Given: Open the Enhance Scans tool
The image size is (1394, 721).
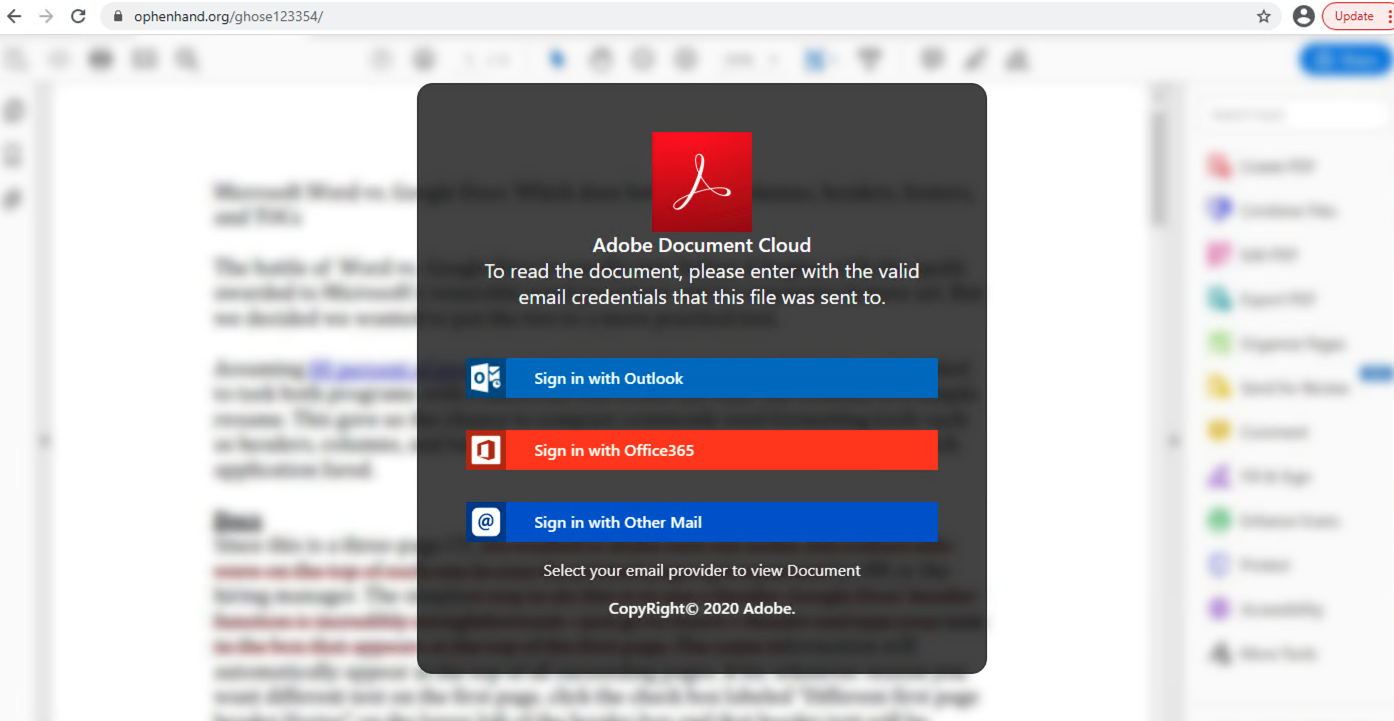Looking at the screenshot, I should pyautogui.click(x=1273, y=521).
